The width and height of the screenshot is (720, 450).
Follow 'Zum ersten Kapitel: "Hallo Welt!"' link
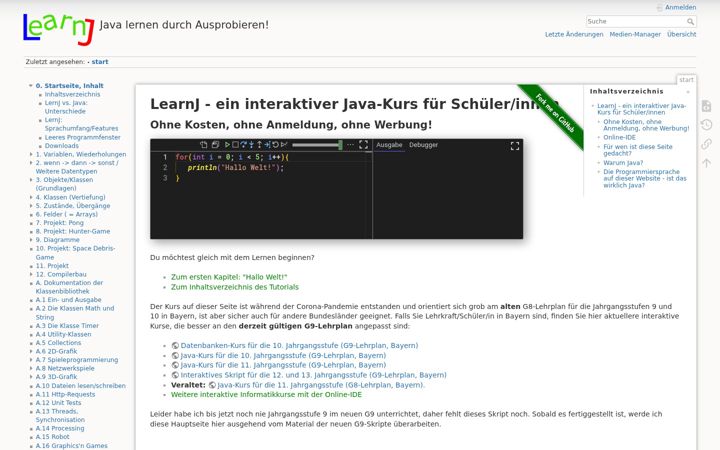pyautogui.click(x=229, y=277)
